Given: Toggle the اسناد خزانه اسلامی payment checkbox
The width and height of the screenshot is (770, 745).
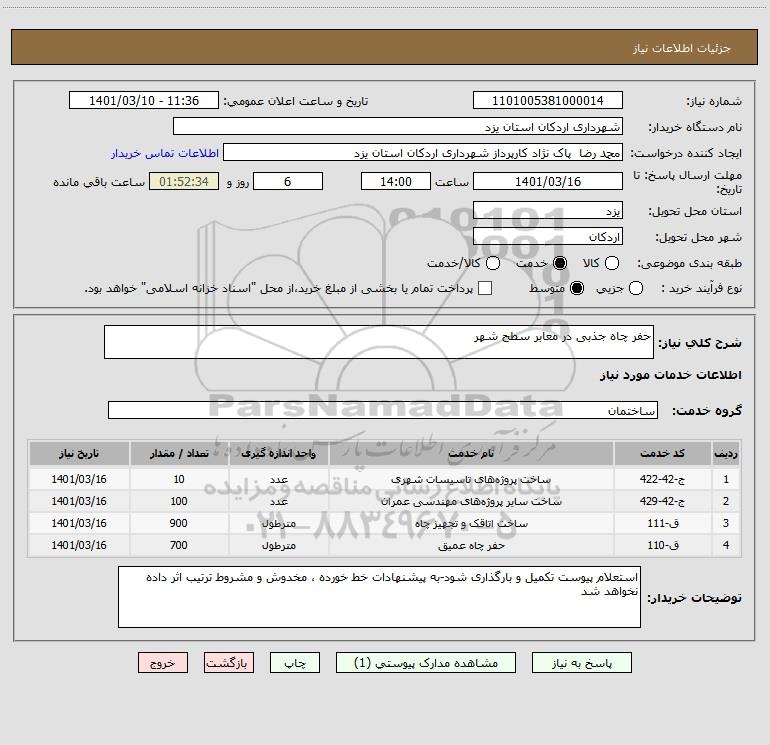Looking at the screenshot, I should [485, 288].
